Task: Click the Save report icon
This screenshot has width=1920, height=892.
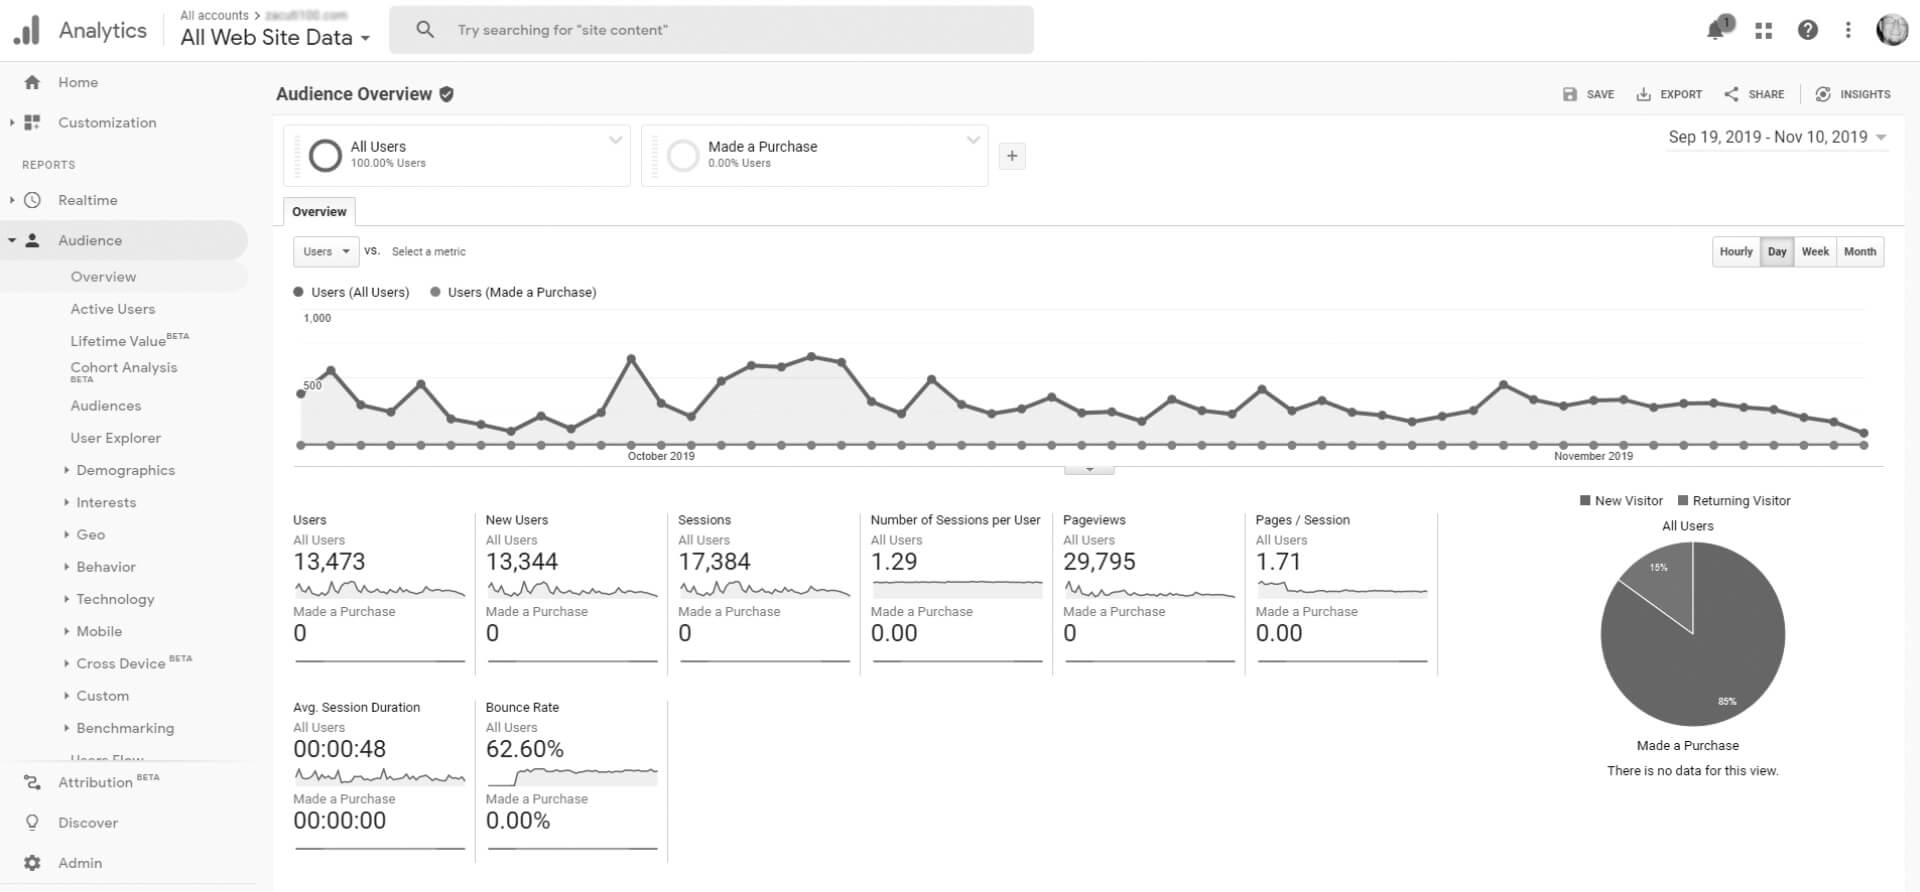Action: click(1570, 94)
